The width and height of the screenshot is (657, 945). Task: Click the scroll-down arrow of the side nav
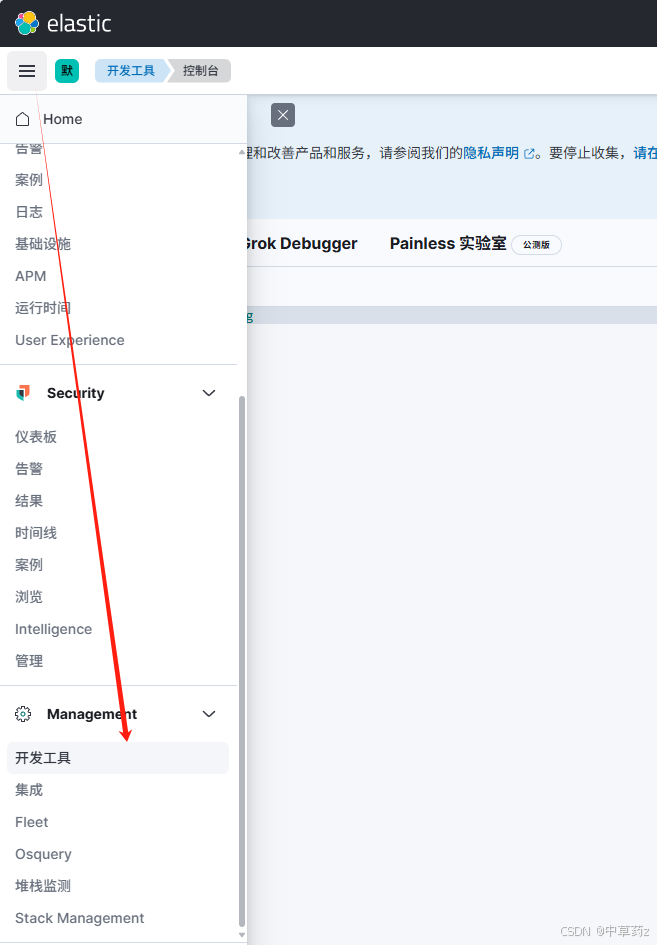click(242, 935)
